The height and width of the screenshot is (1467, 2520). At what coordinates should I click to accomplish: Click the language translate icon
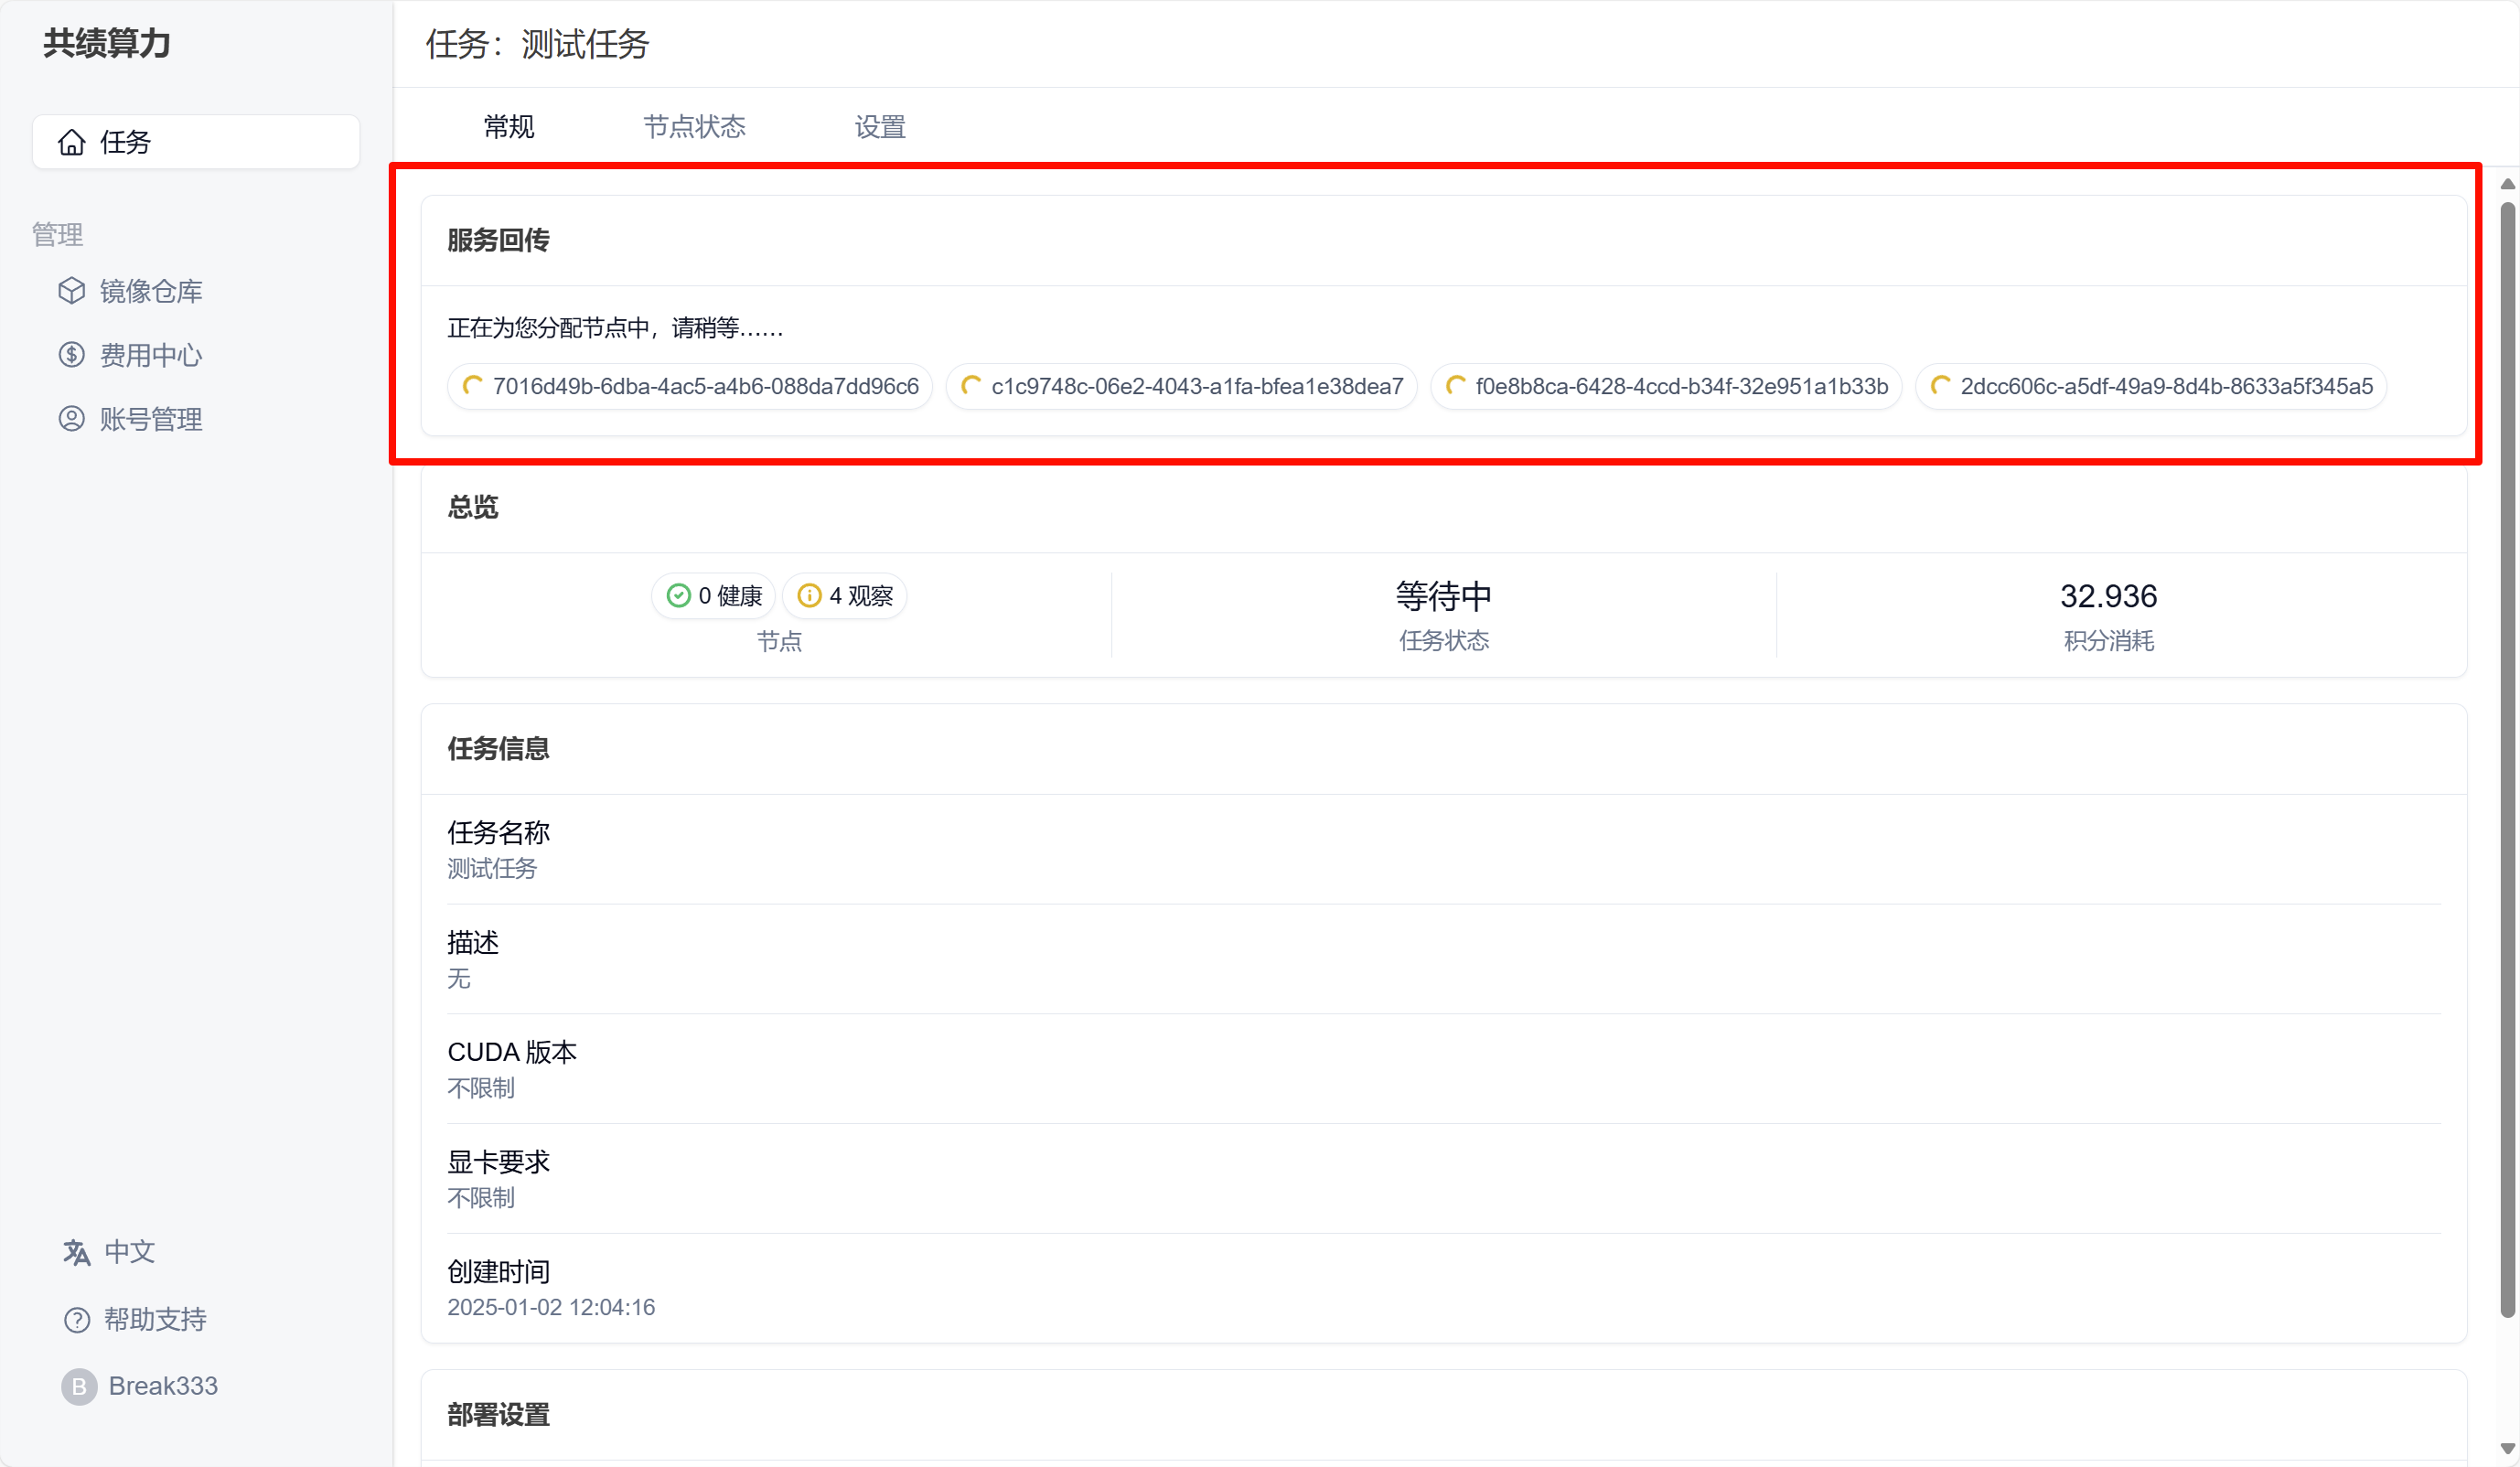pos(77,1252)
